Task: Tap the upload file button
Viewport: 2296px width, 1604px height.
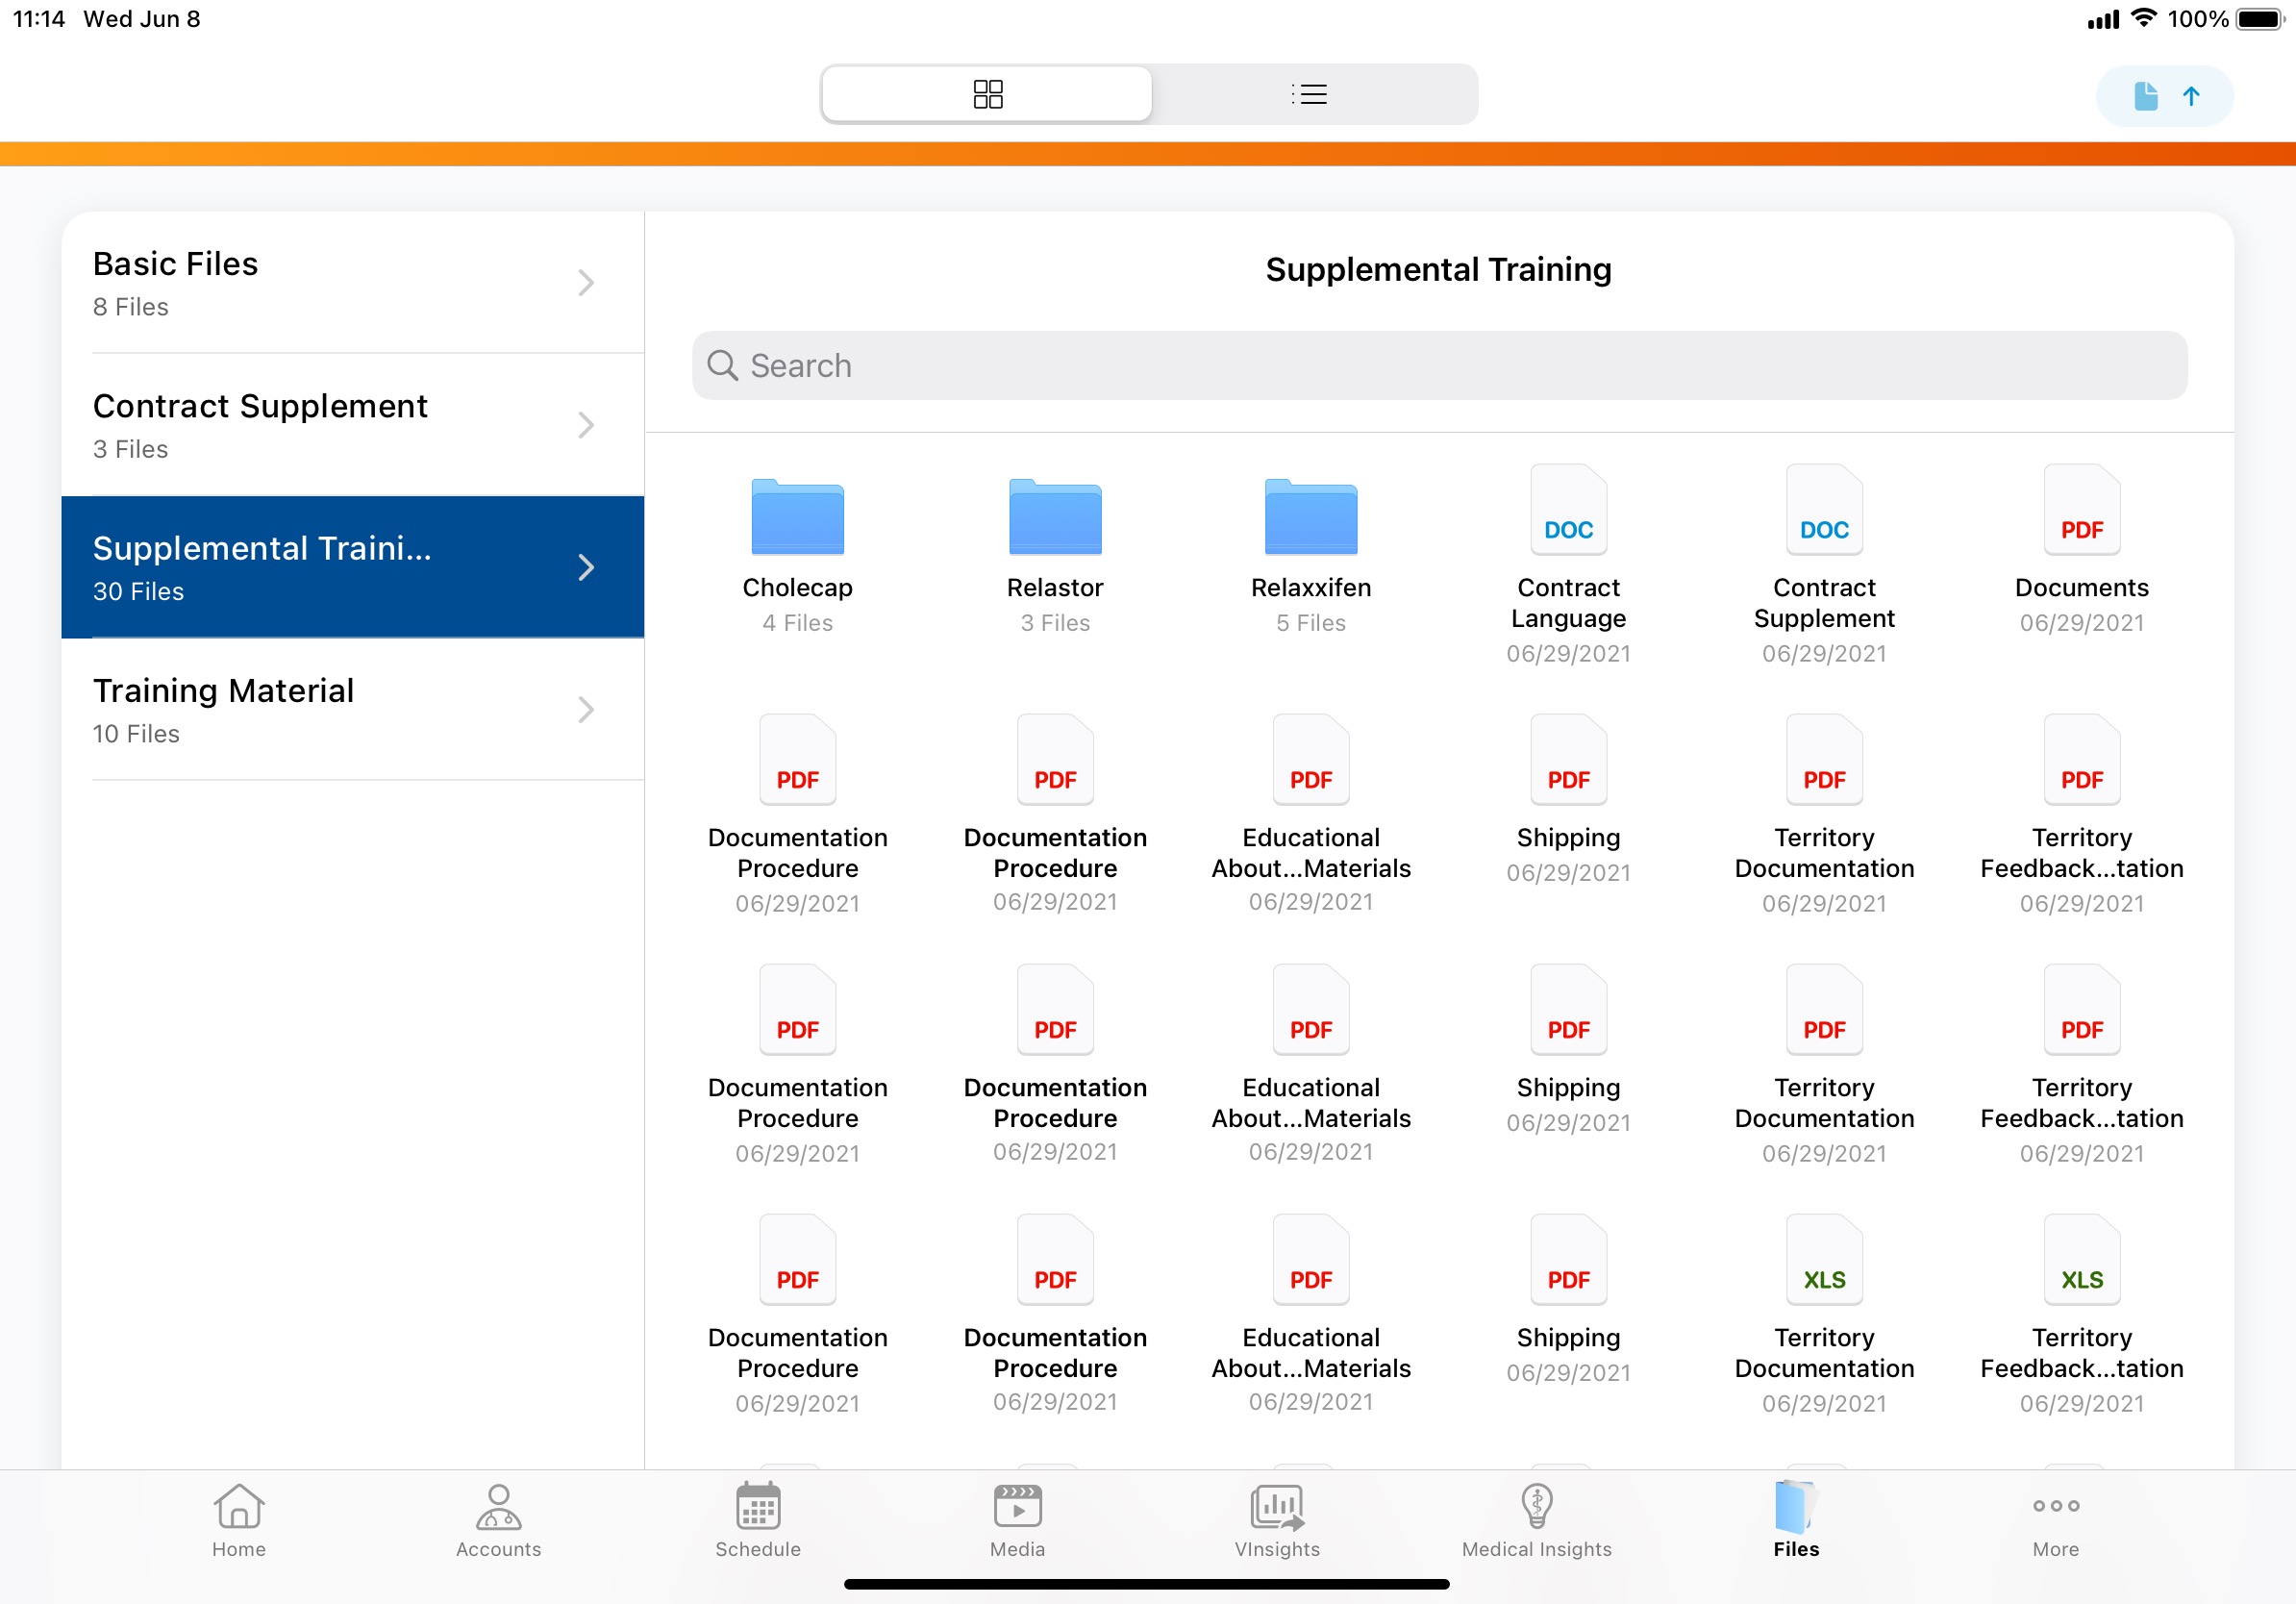Action: [x=2164, y=96]
